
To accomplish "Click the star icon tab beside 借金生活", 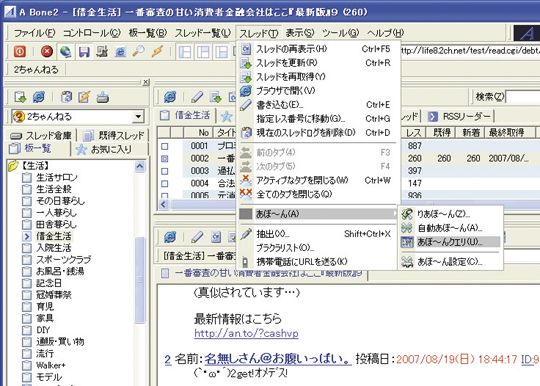I will tap(226, 116).
